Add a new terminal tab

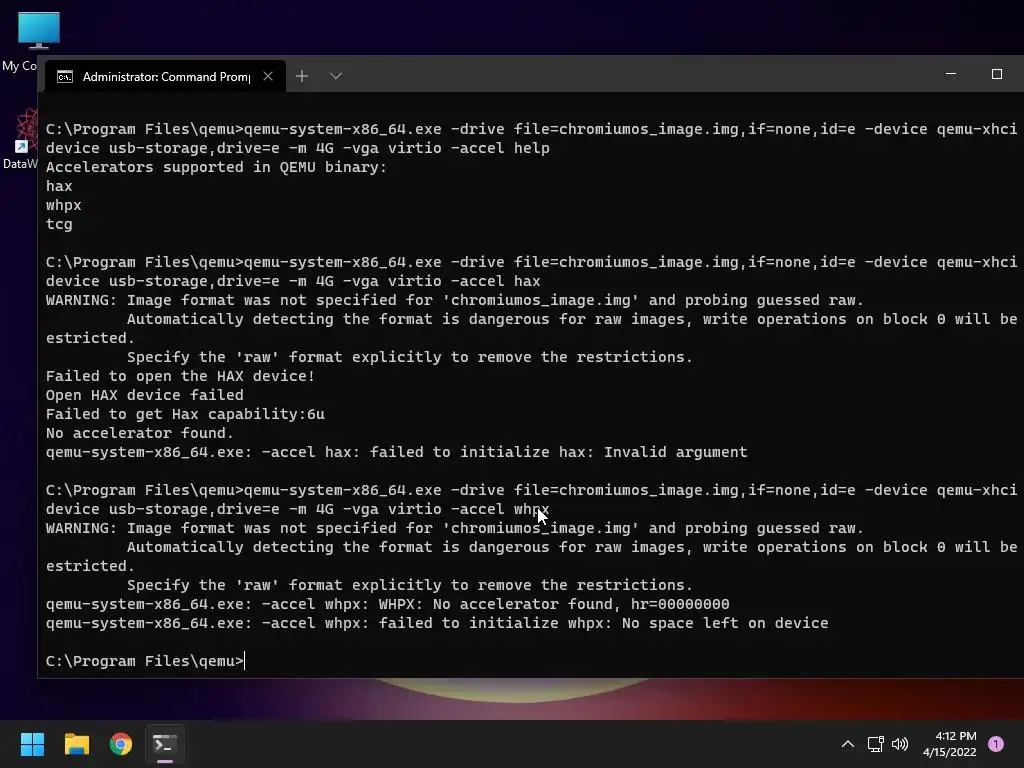(302, 76)
